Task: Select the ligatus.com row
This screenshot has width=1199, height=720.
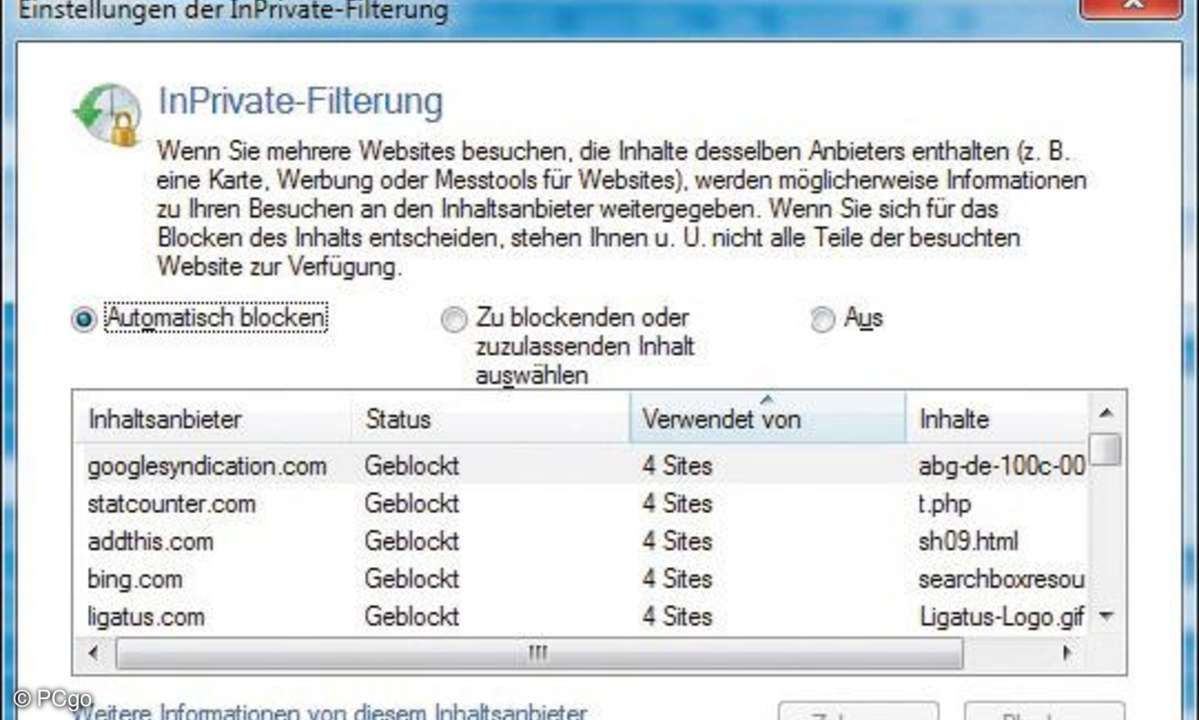Action: coord(580,616)
